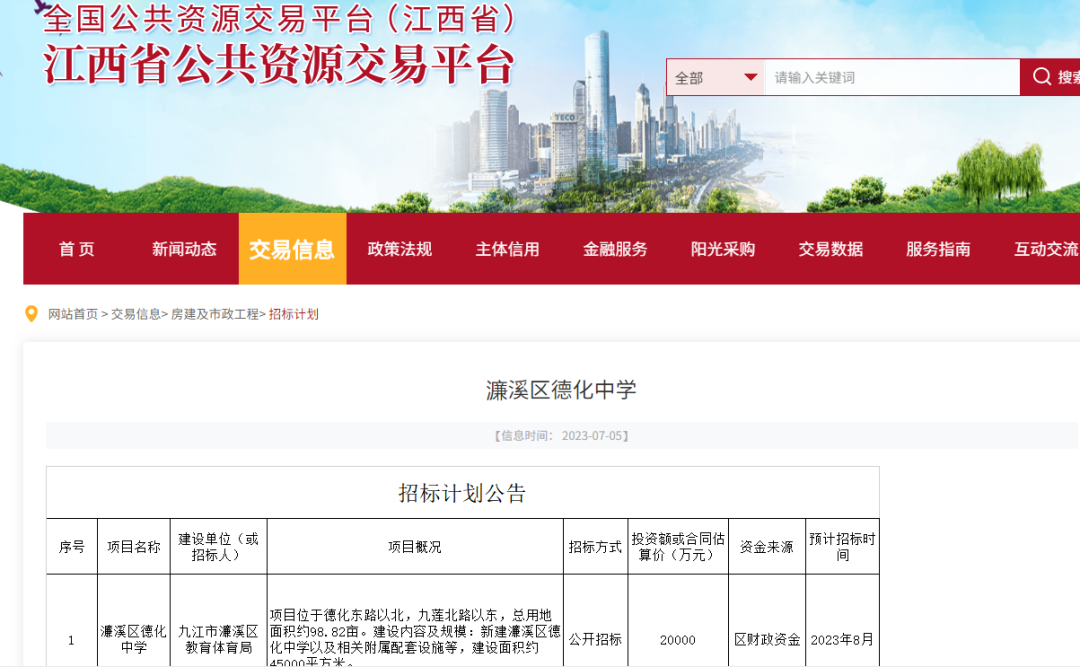
Task: Click the 项目概况 column header
Action: [415, 547]
